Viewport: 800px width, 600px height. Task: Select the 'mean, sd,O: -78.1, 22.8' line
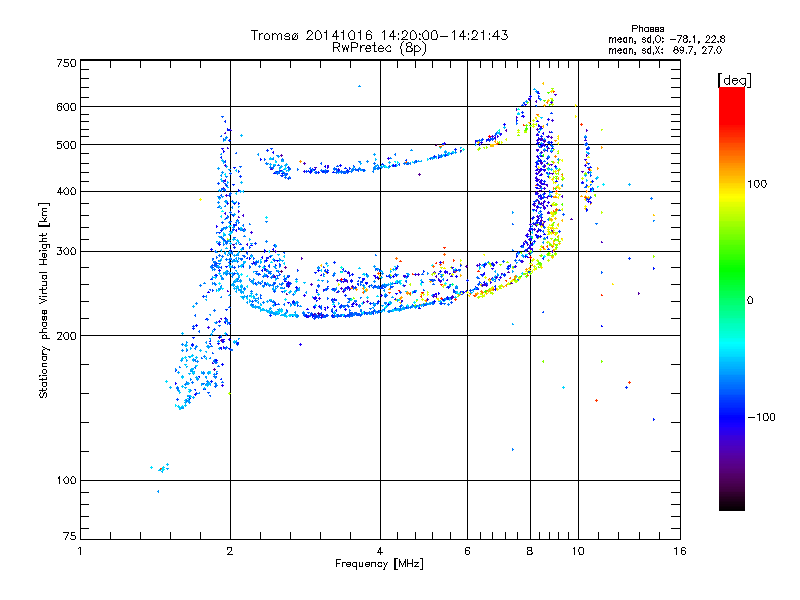pyautogui.click(x=666, y=39)
